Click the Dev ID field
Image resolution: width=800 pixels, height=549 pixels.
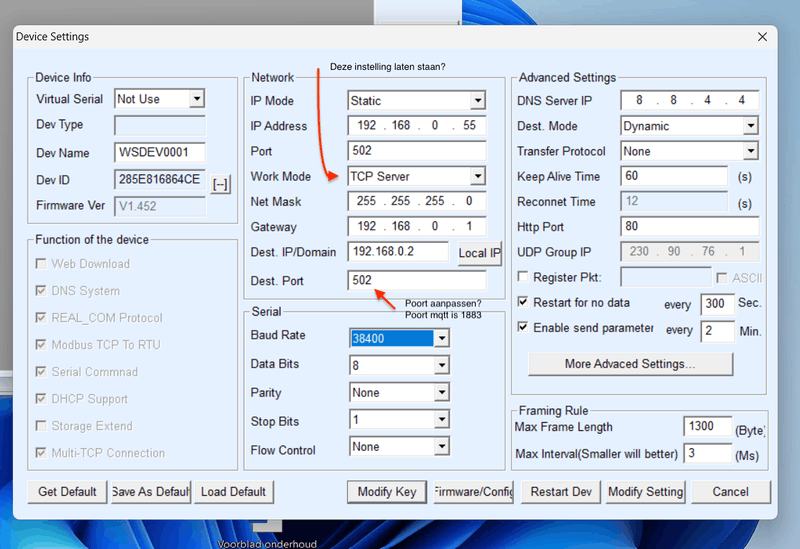(160, 180)
